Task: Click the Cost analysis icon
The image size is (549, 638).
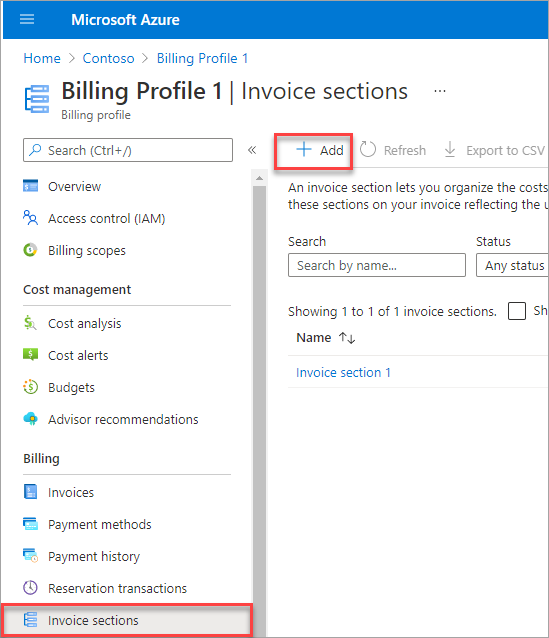Action: 31,323
